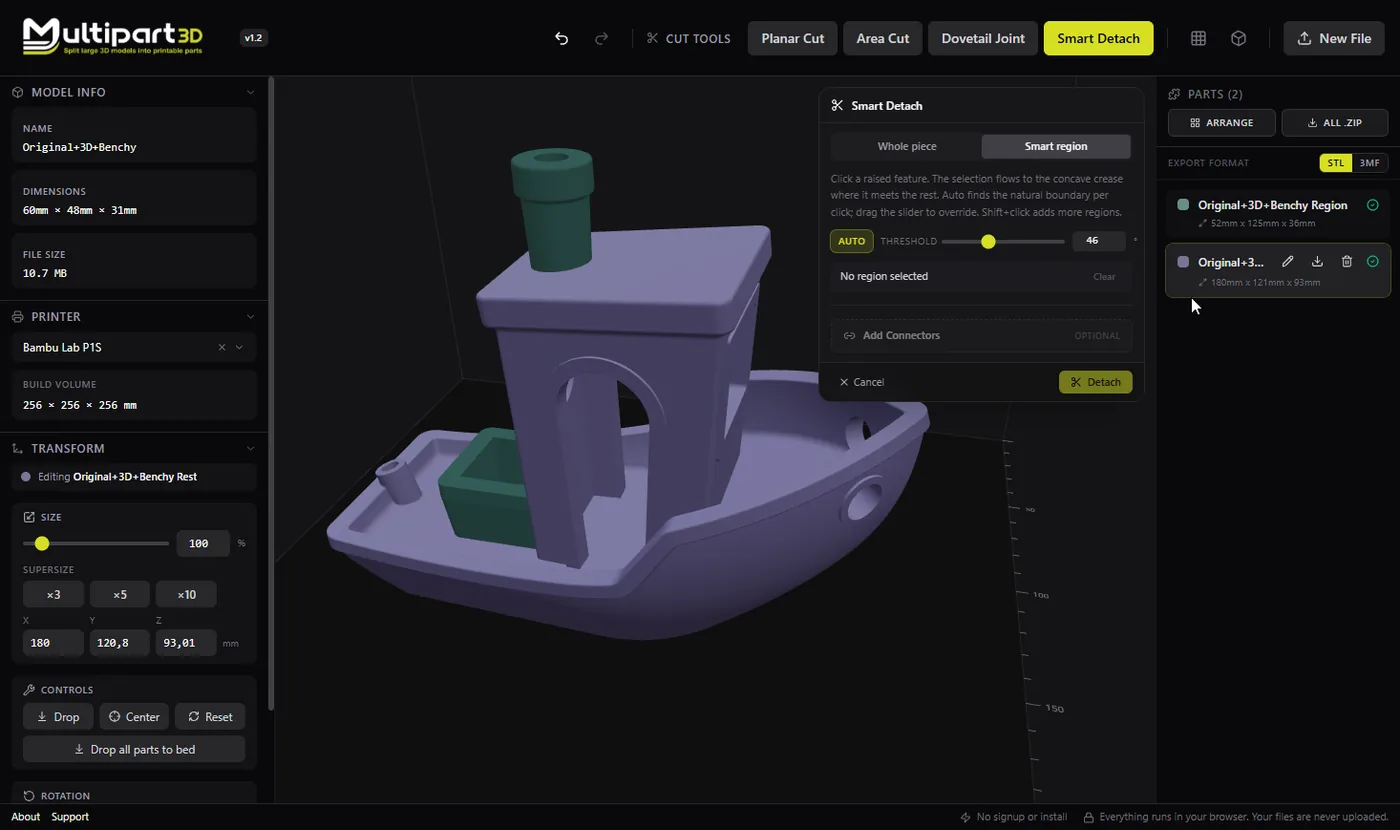Delete the selected part with trash icon
Viewport: 1400px width, 830px height.
click(1346, 262)
